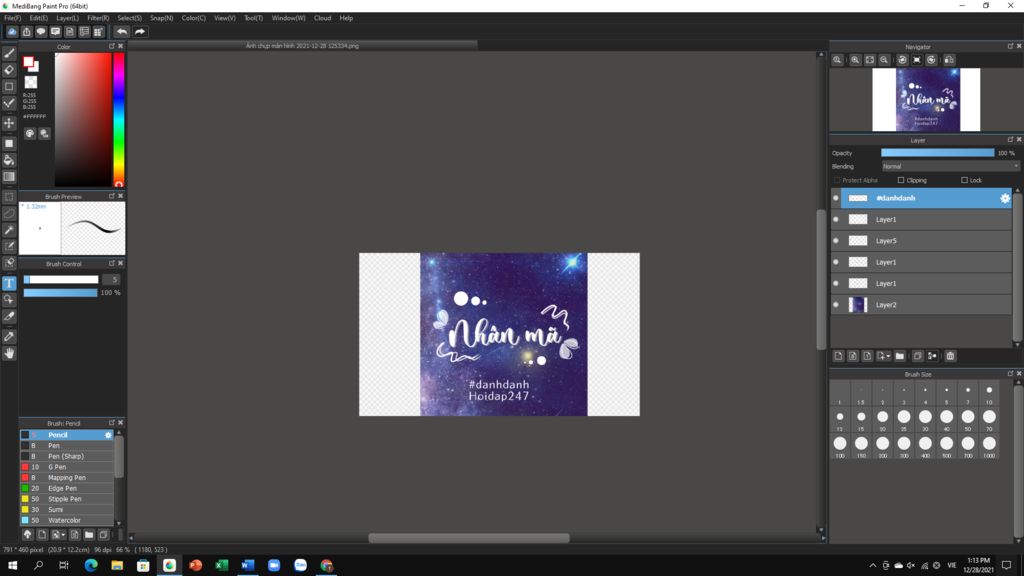The image size is (1024, 576).
Task: Select the Edge Pen brush
Action: [67, 488]
